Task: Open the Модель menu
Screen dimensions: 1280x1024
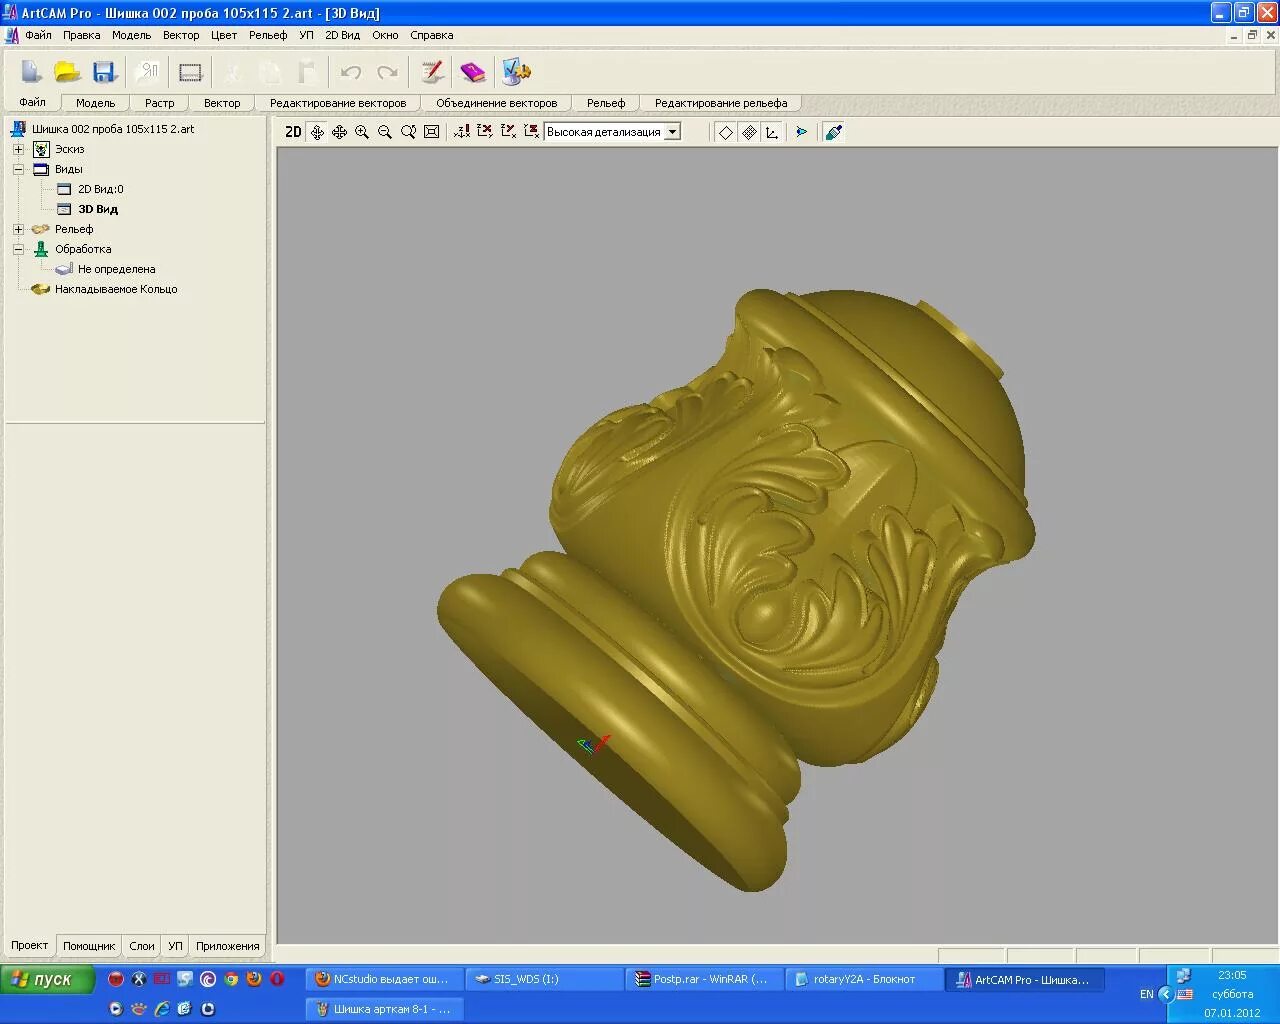Action: click(x=131, y=35)
